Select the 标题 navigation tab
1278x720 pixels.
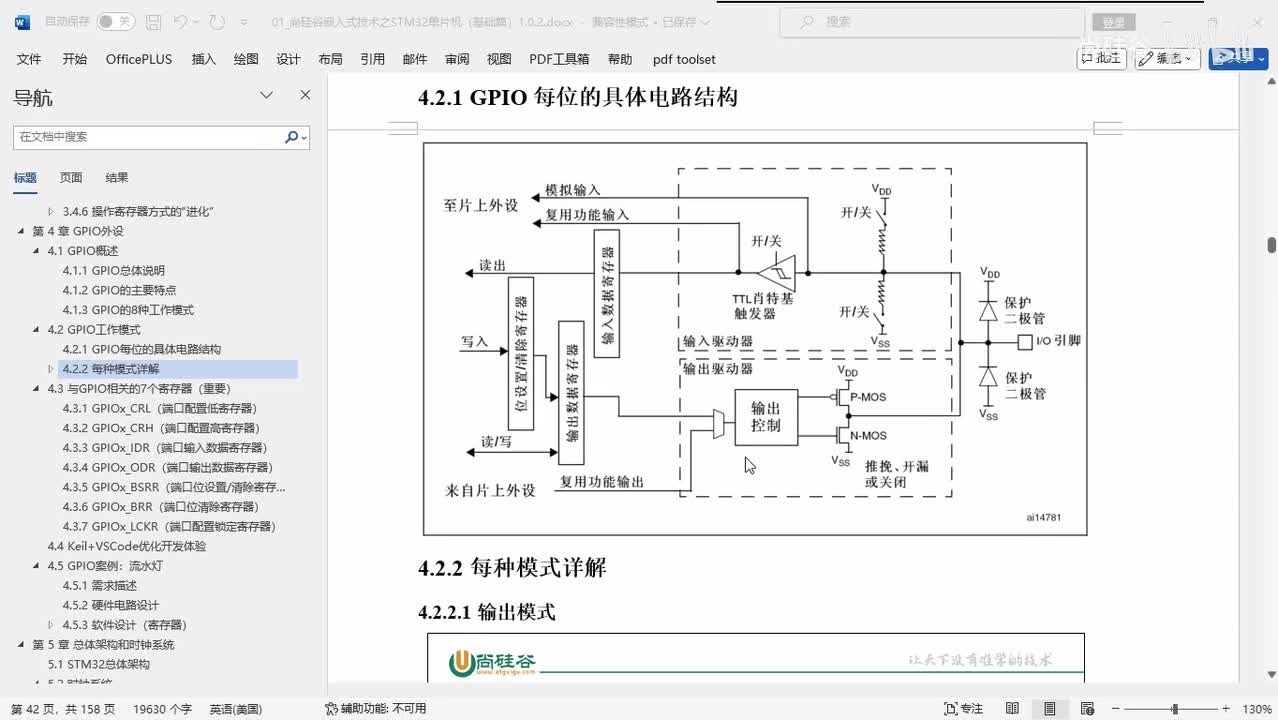(x=25, y=178)
